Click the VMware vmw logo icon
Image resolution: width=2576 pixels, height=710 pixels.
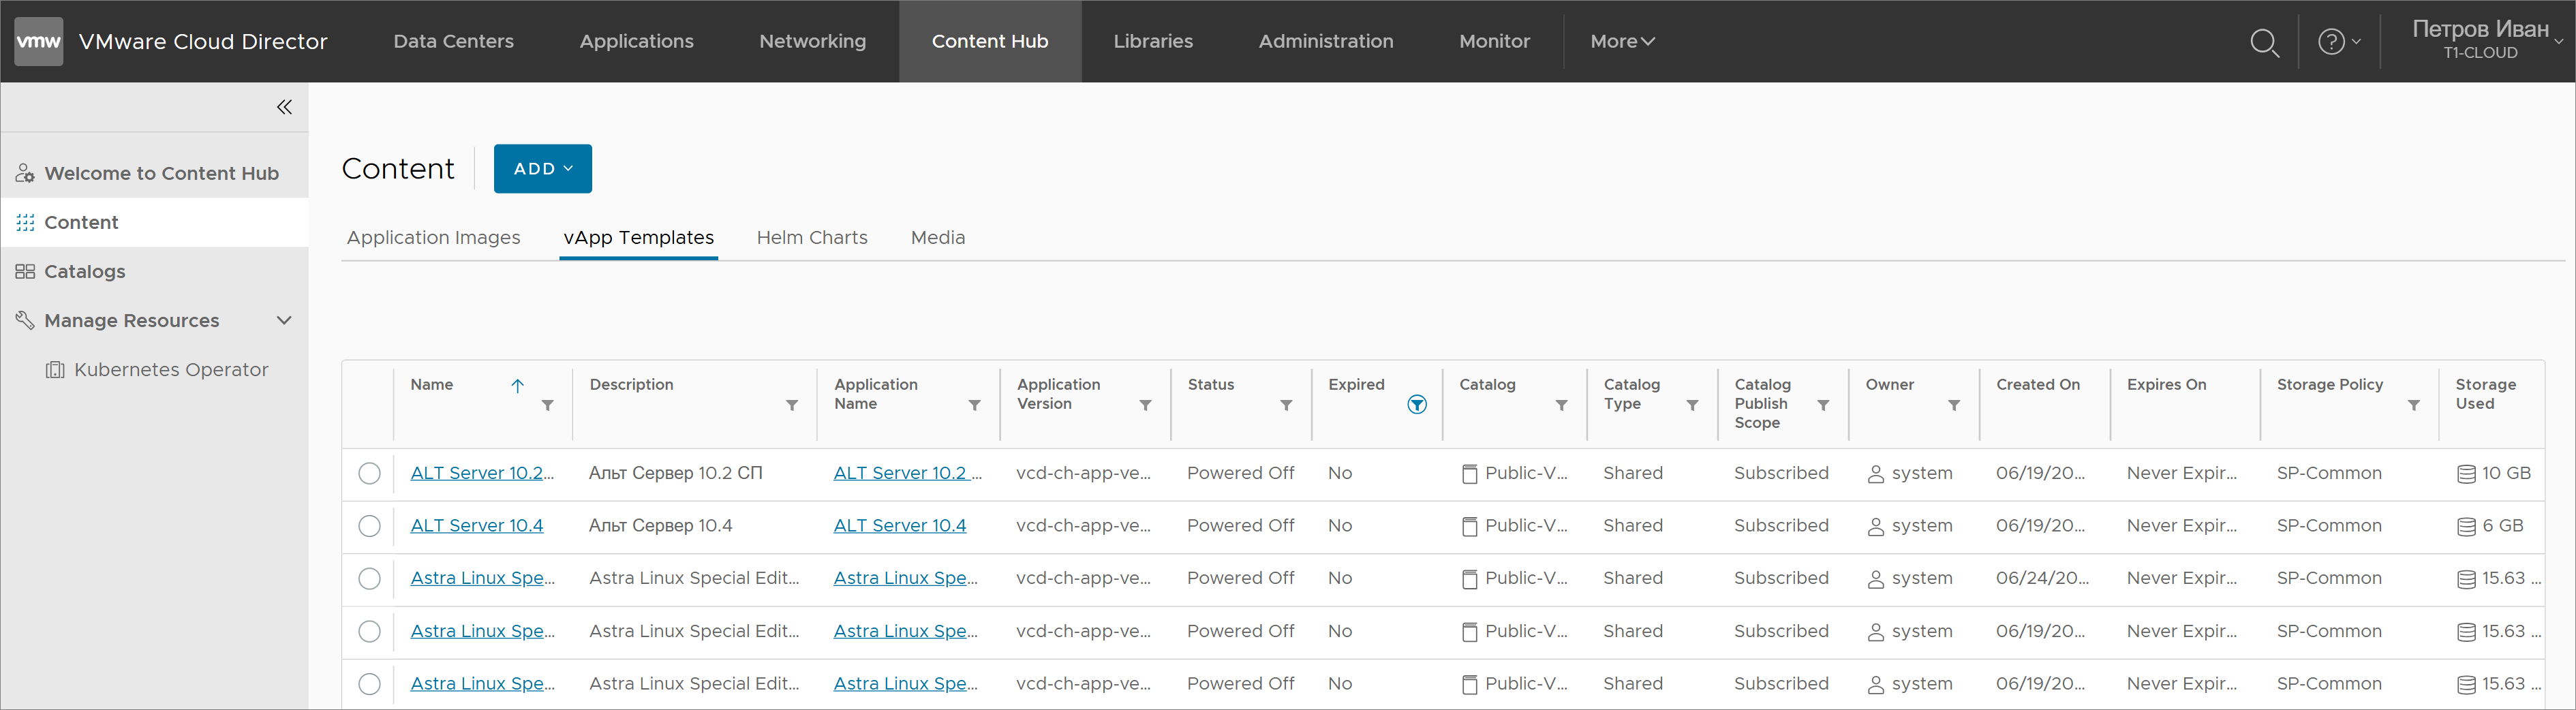tap(39, 41)
